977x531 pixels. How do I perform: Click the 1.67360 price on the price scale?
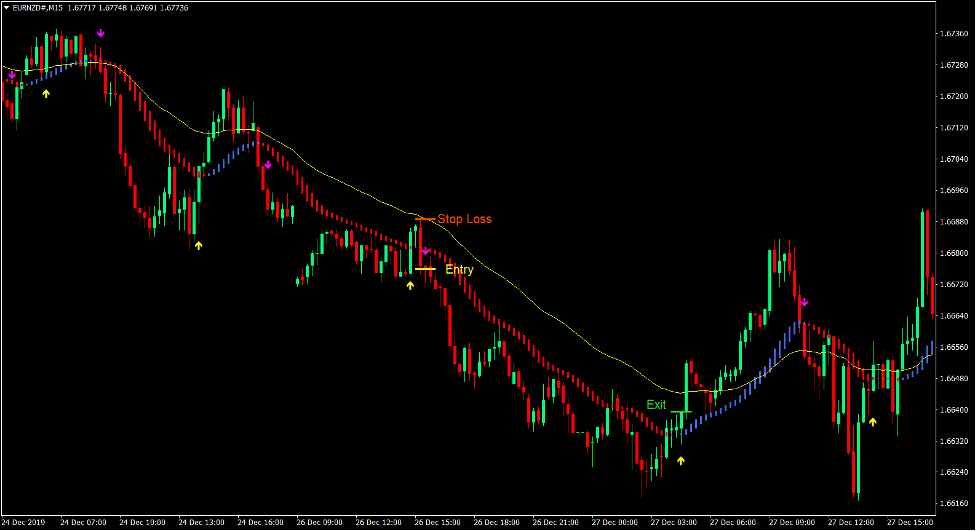point(953,34)
